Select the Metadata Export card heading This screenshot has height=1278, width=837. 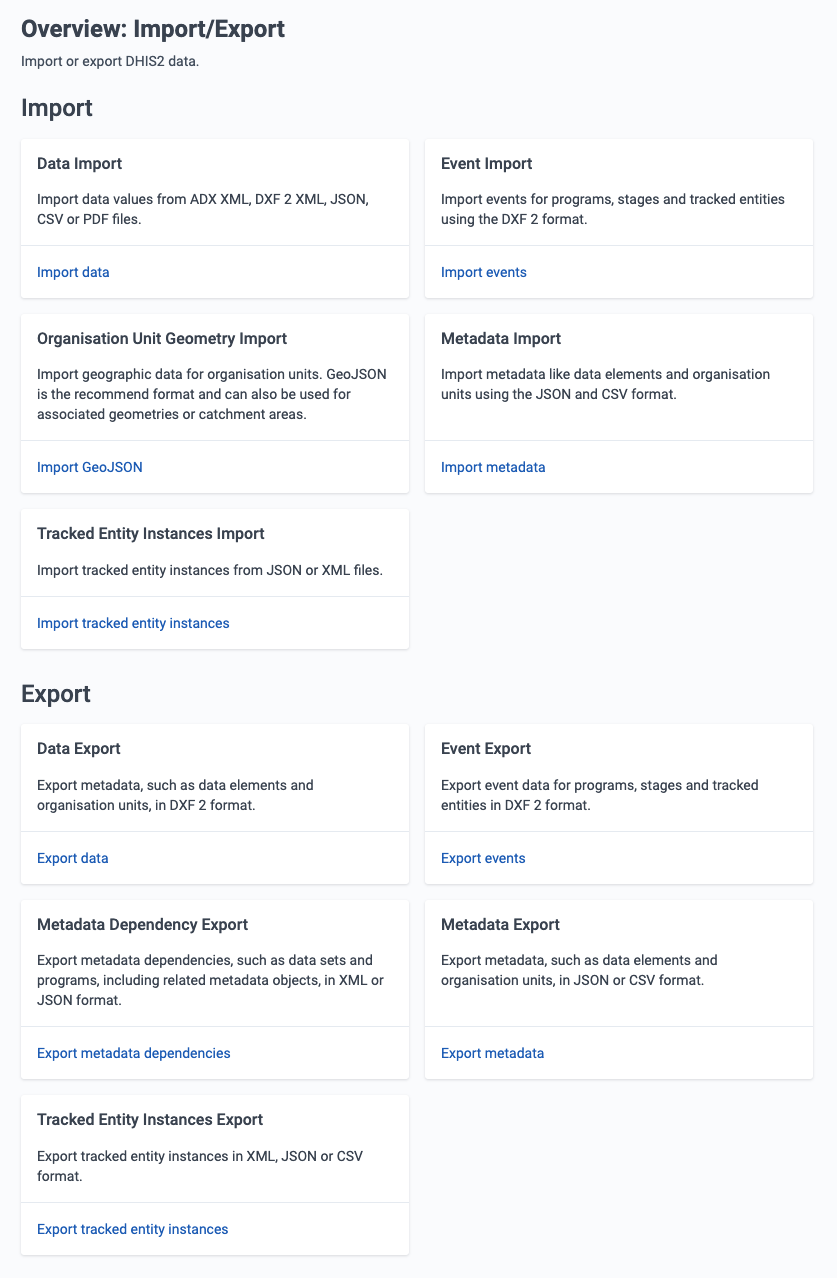501,924
